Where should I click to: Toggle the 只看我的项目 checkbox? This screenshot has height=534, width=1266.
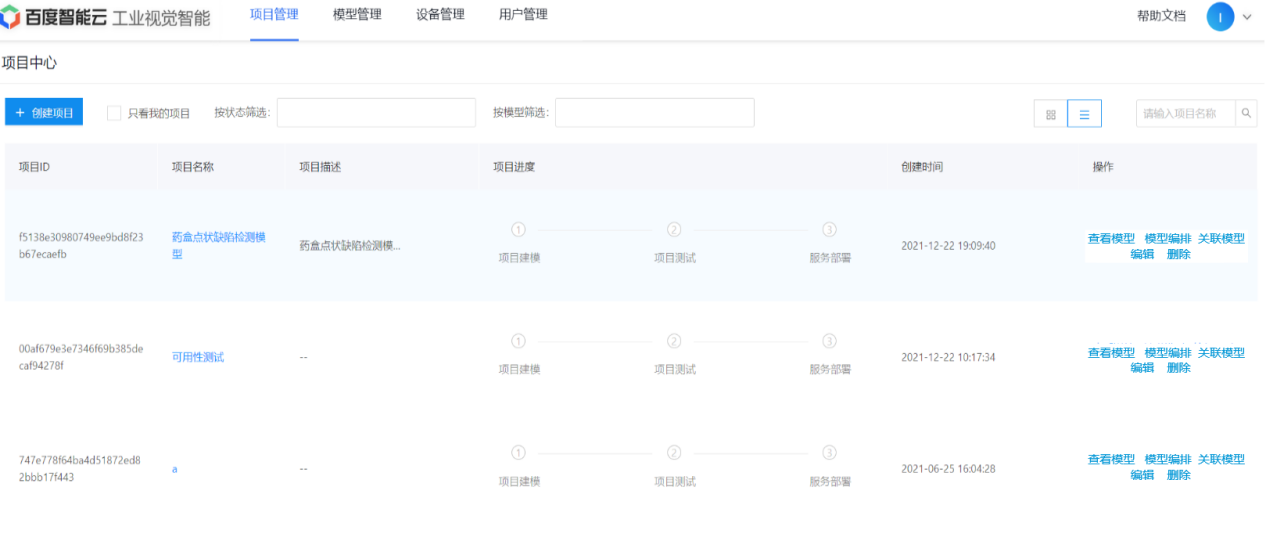click(114, 113)
